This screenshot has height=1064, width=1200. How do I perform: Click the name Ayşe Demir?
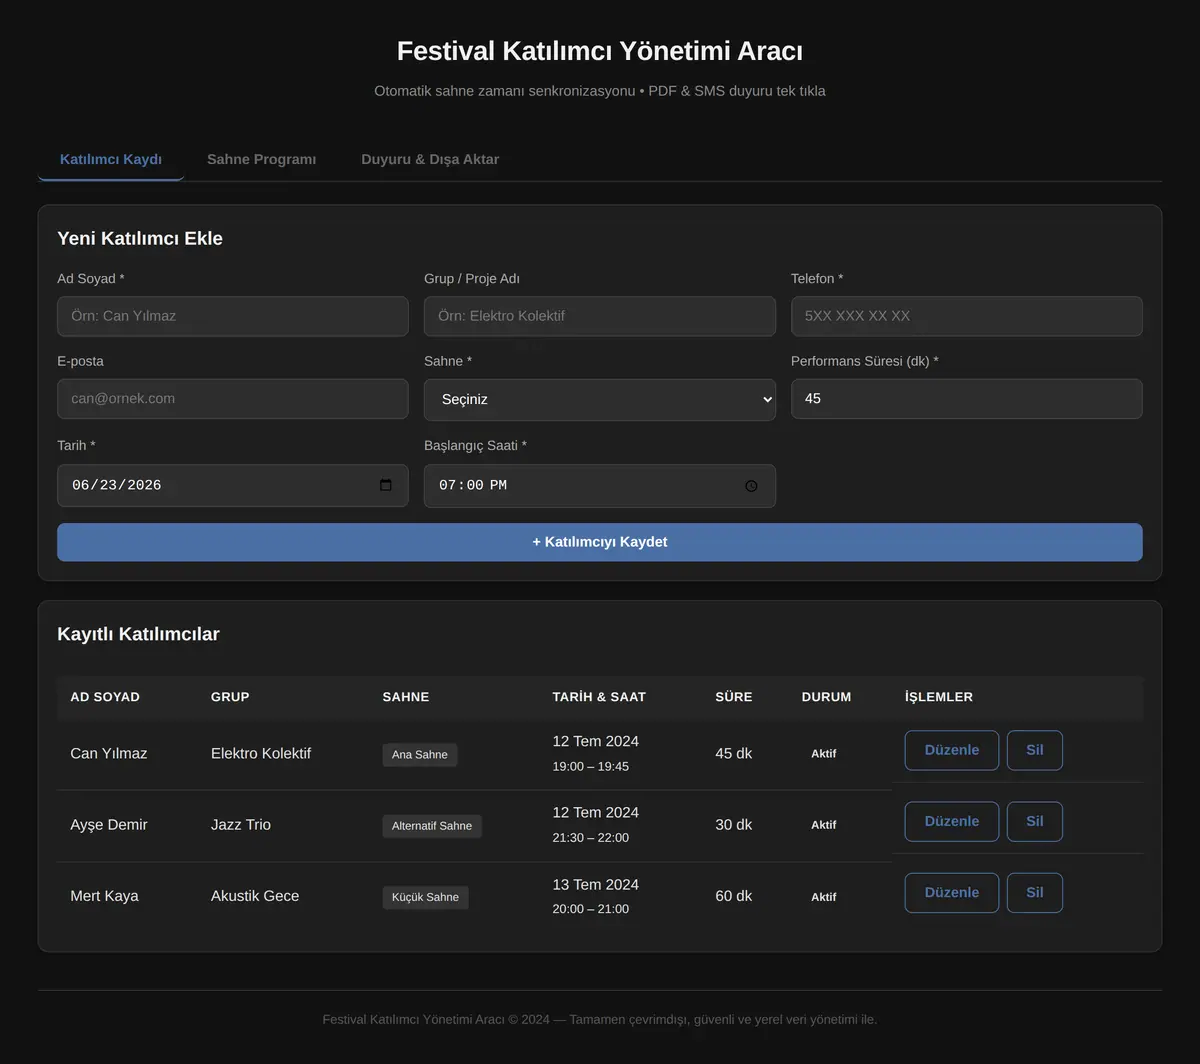(x=109, y=825)
